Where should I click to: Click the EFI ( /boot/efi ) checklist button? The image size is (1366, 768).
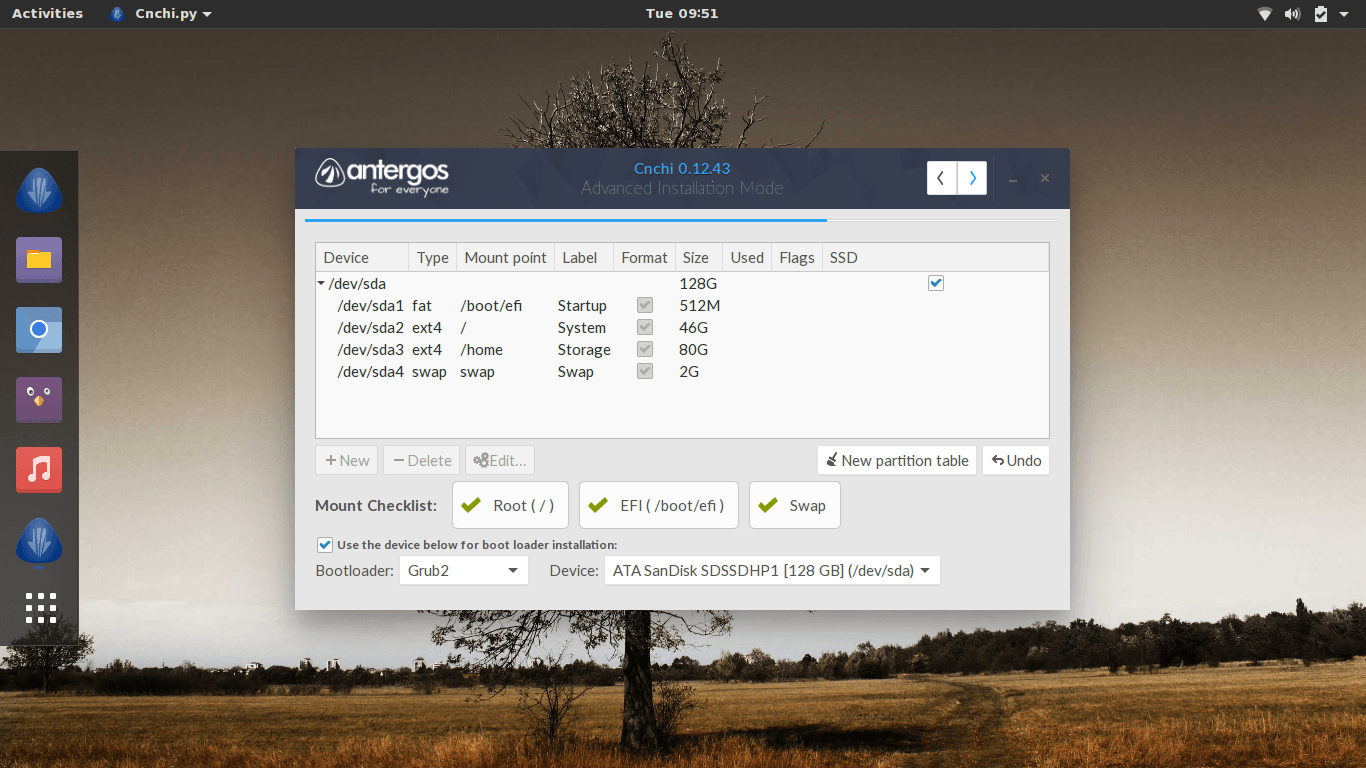[x=659, y=505]
